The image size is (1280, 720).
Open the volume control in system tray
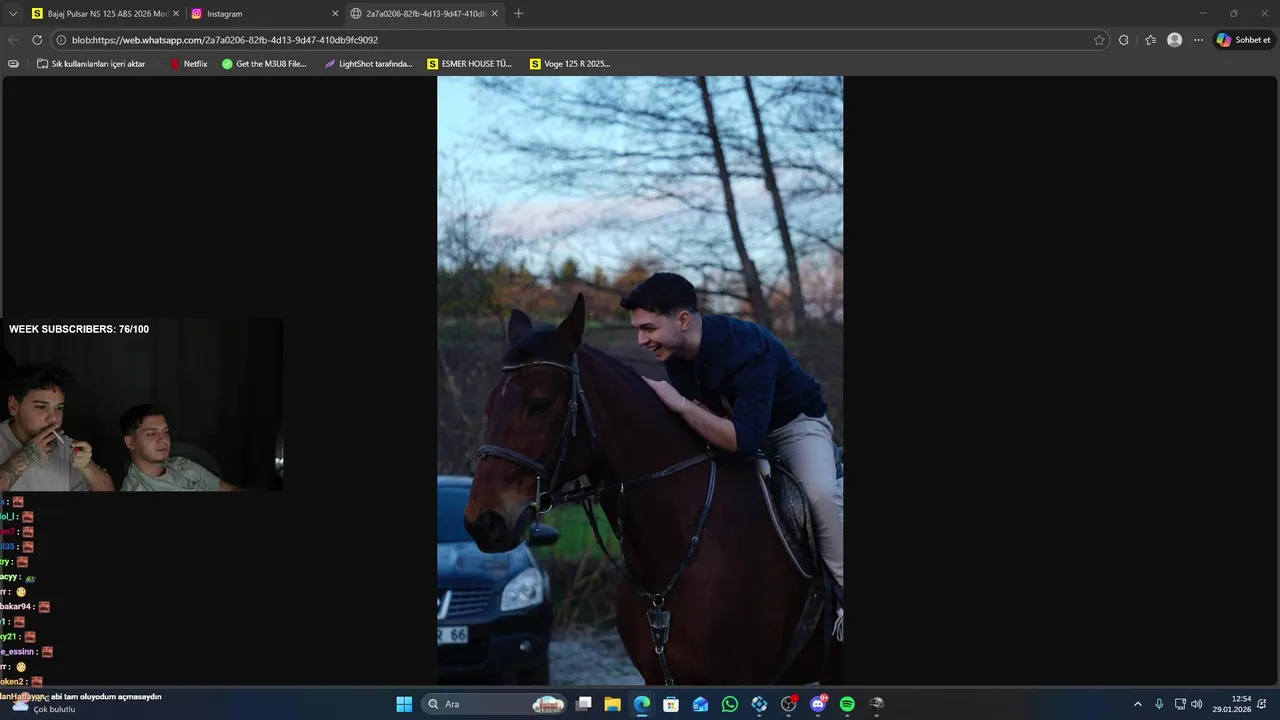[x=1197, y=704]
